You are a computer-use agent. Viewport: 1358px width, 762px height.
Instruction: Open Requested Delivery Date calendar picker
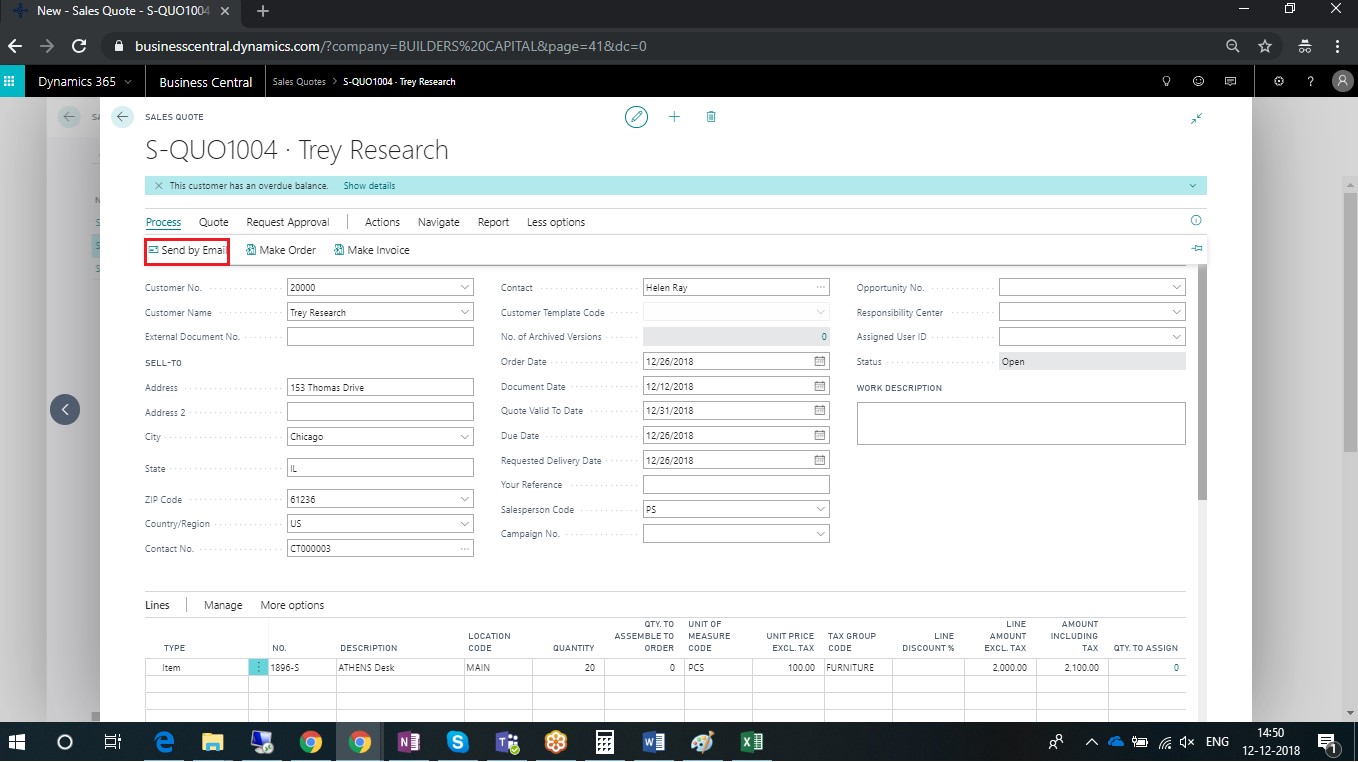pyautogui.click(x=820, y=461)
